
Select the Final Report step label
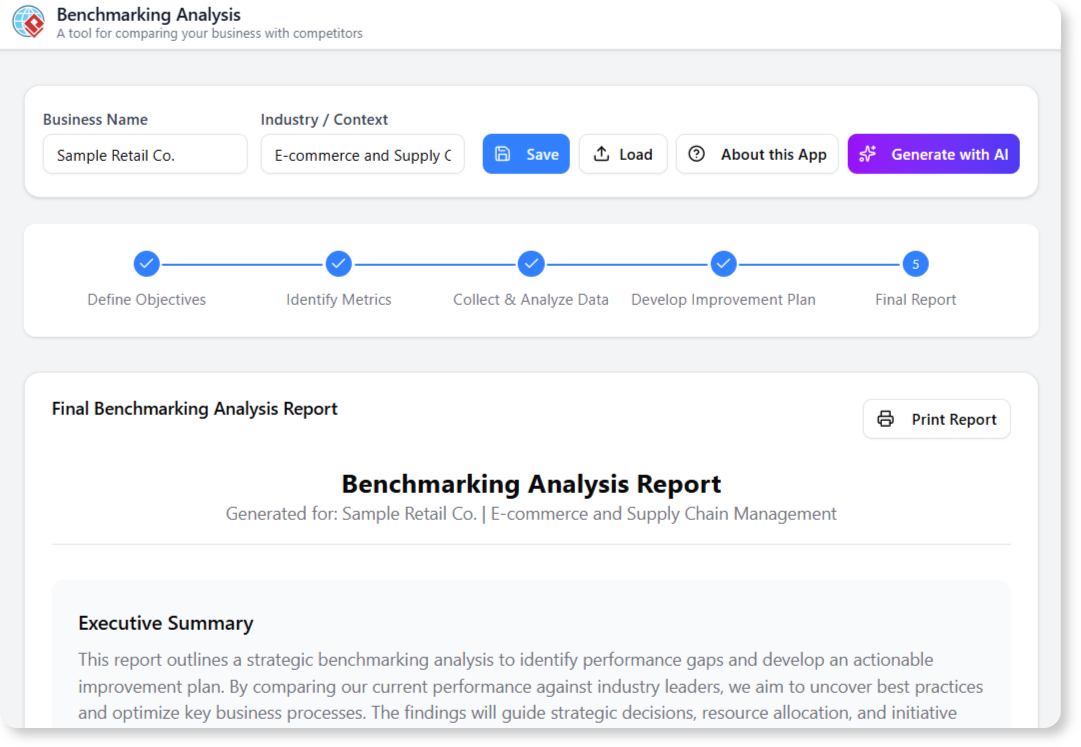click(x=916, y=300)
